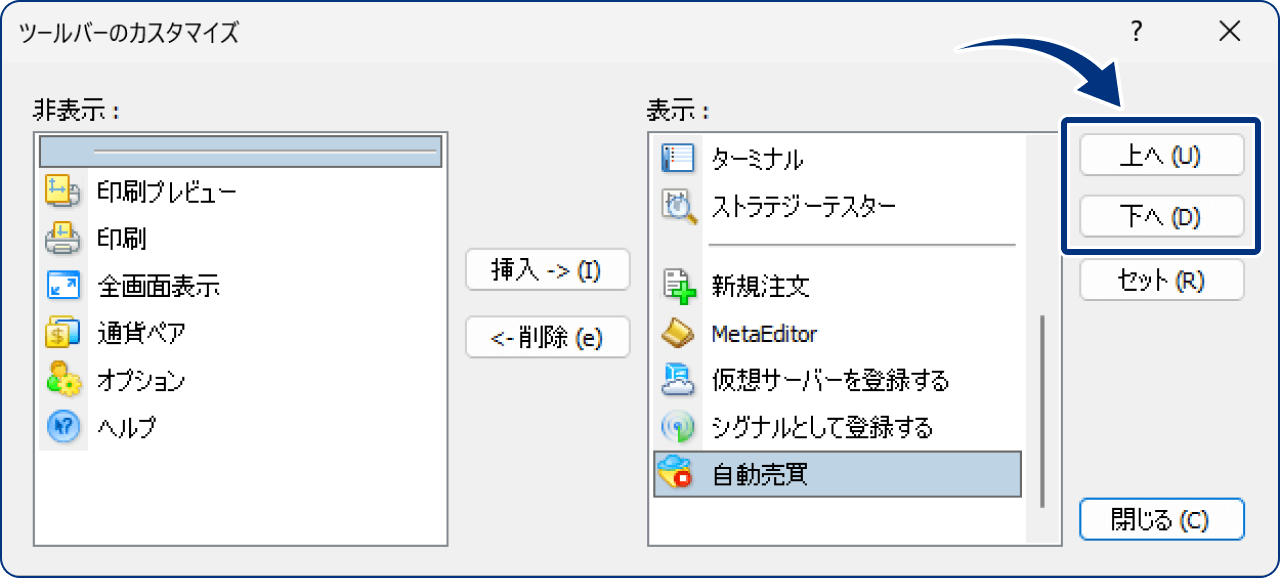Click the 下へ (D) move down button
Image resolution: width=1280 pixels, height=578 pixels.
(x=1161, y=215)
